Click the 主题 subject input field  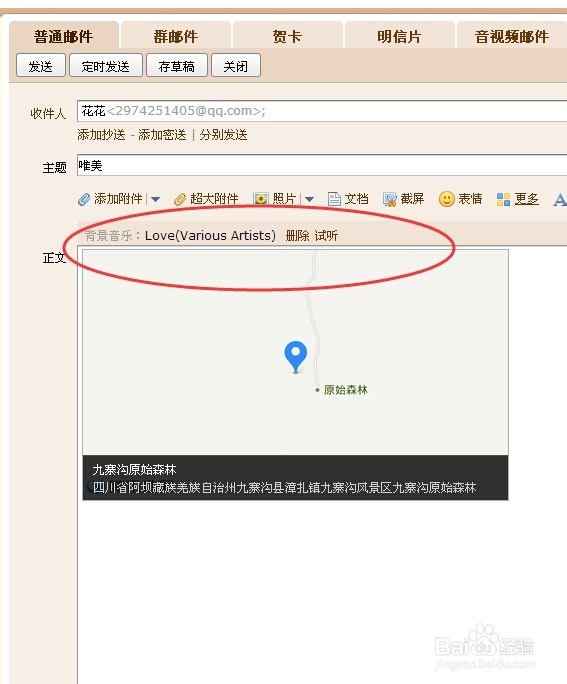(x=322, y=165)
